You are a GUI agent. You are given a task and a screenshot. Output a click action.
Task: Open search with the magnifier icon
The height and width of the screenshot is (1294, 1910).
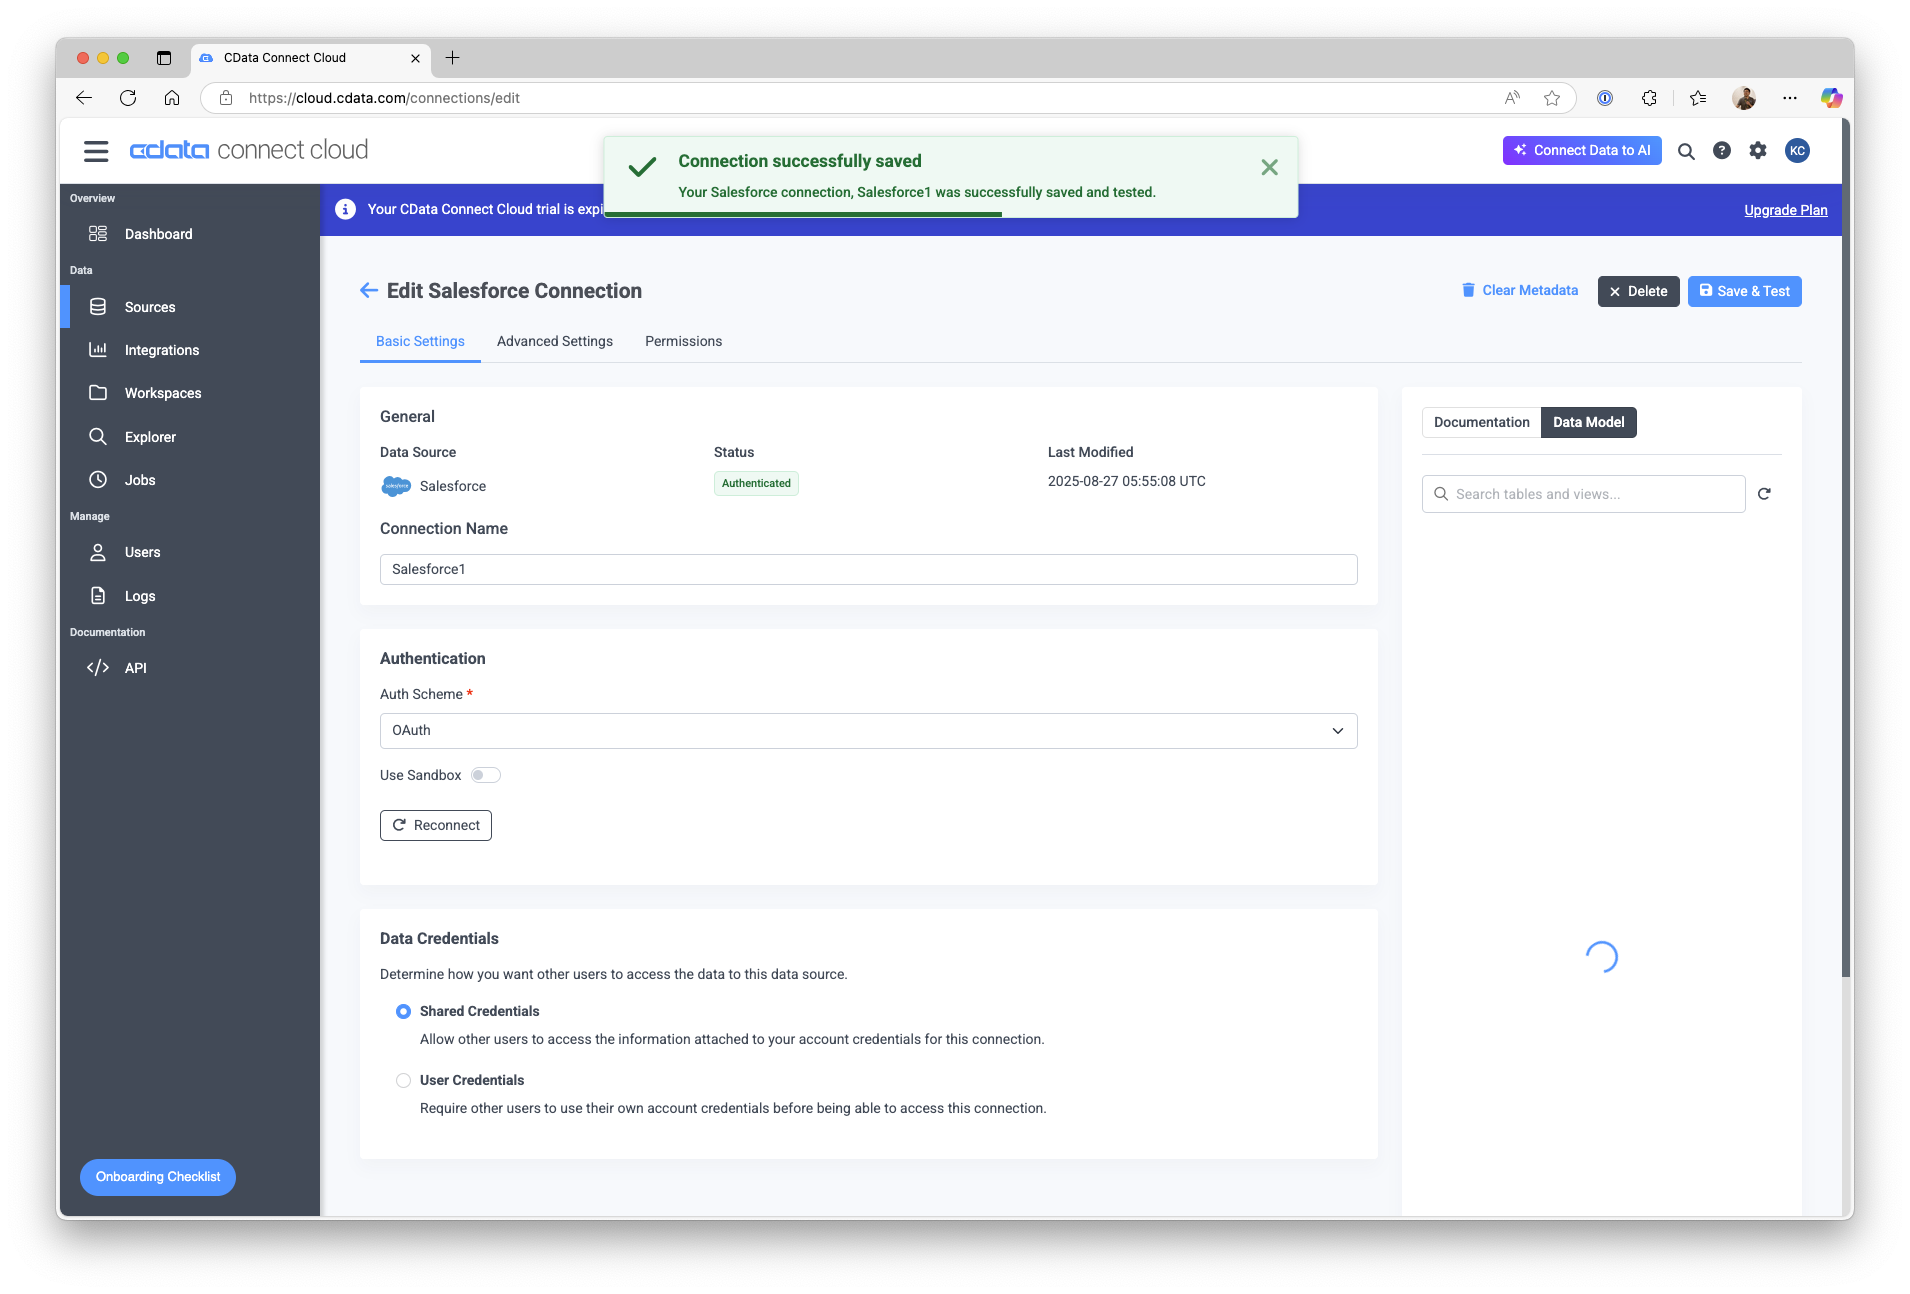pyautogui.click(x=1686, y=151)
